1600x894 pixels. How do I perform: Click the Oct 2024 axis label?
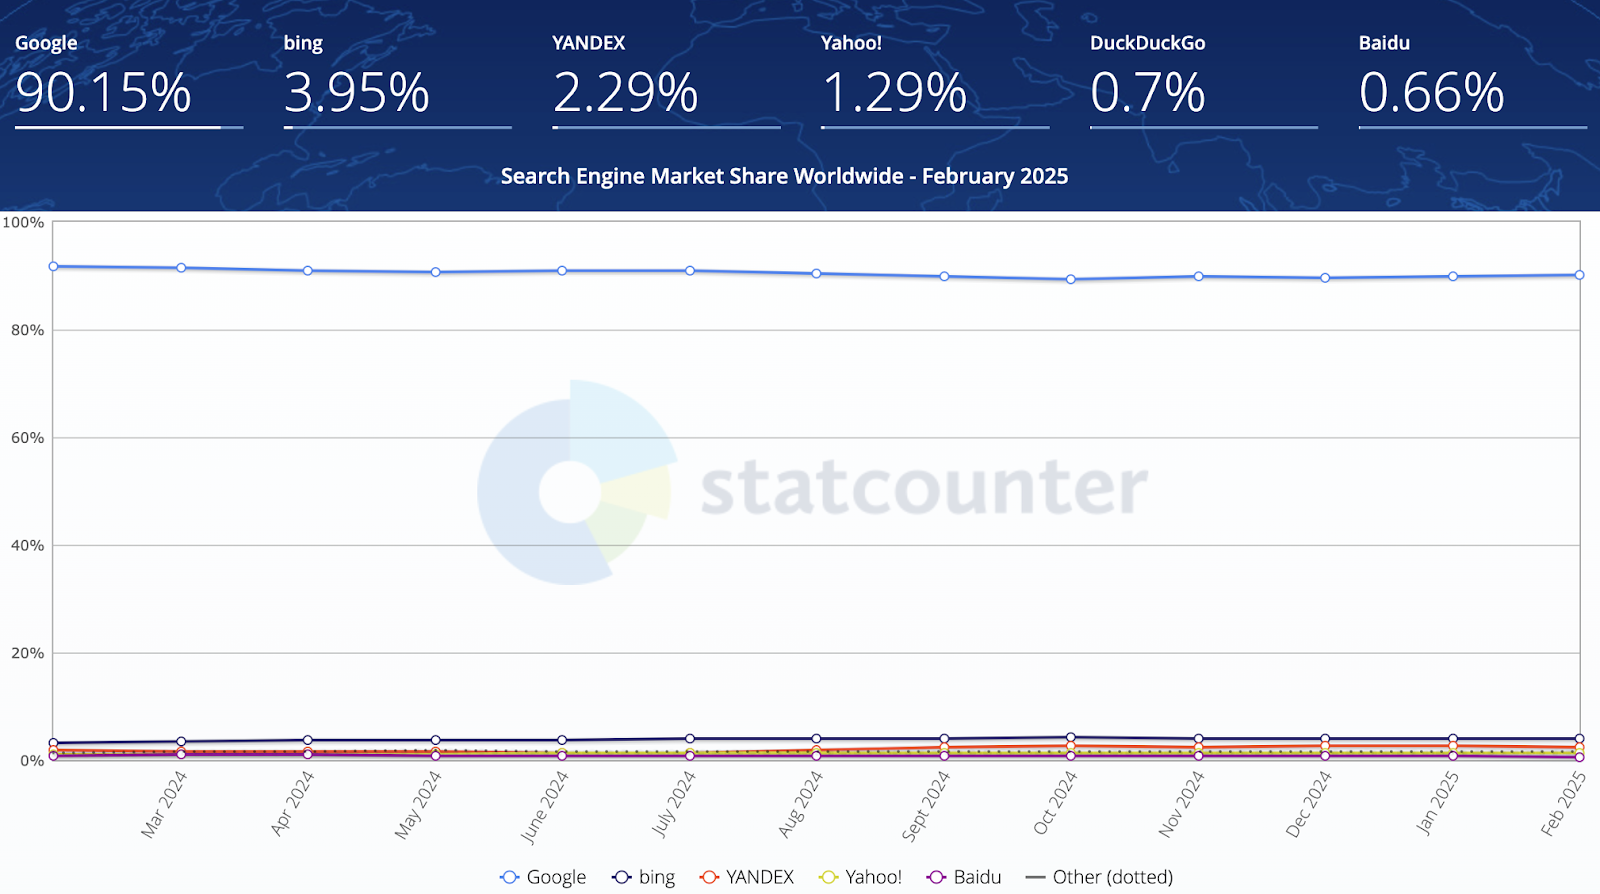point(1055,803)
